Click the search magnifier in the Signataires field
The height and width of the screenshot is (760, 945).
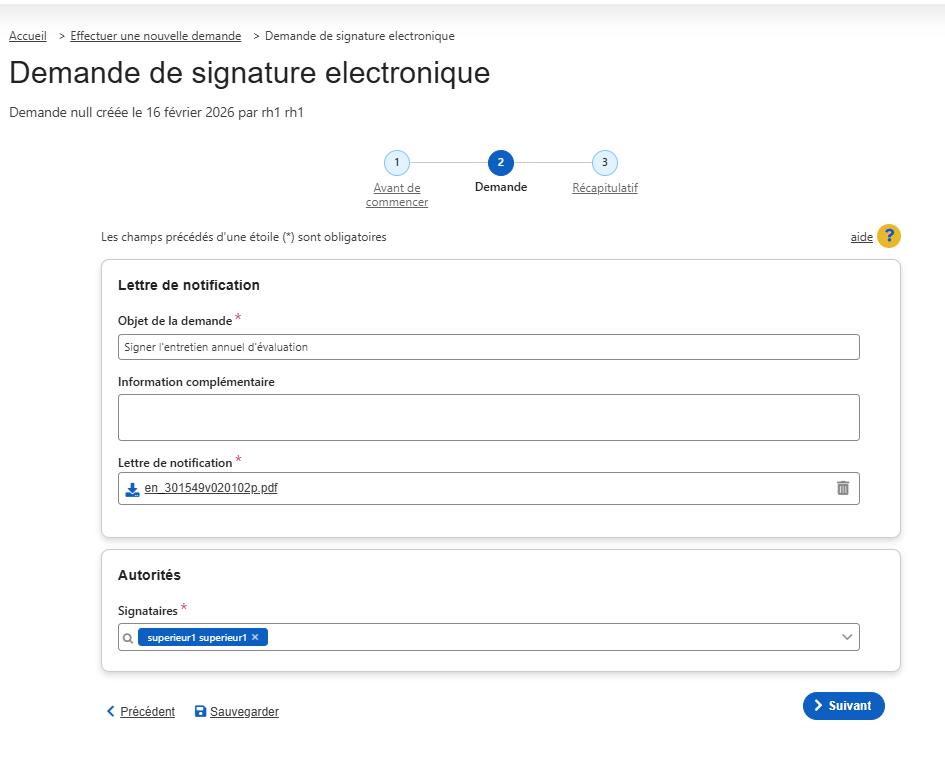pos(127,637)
